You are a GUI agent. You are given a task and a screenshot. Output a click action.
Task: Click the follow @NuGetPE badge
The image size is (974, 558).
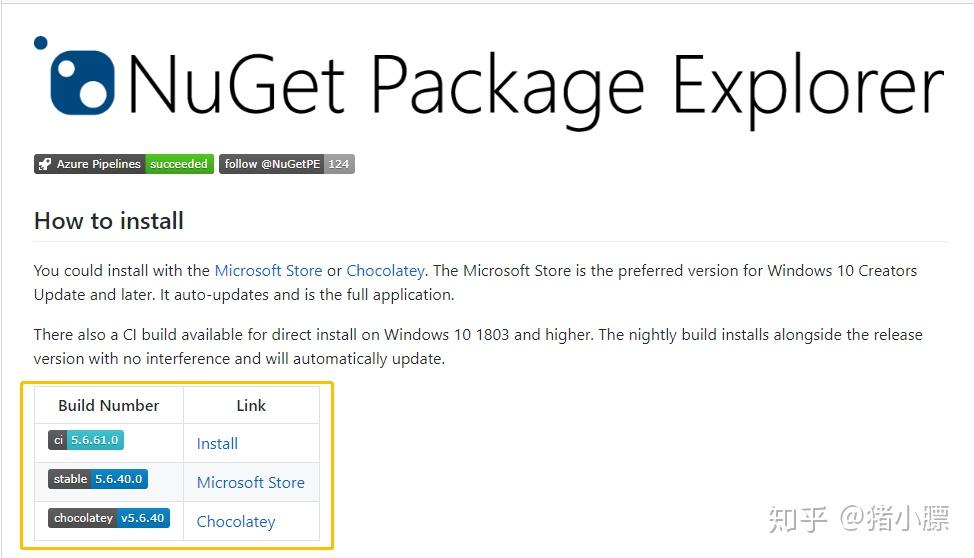(272, 164)
